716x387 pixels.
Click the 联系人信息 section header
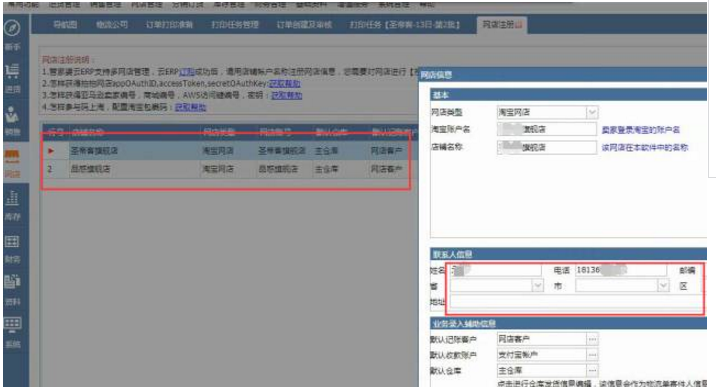pos(569,254)
